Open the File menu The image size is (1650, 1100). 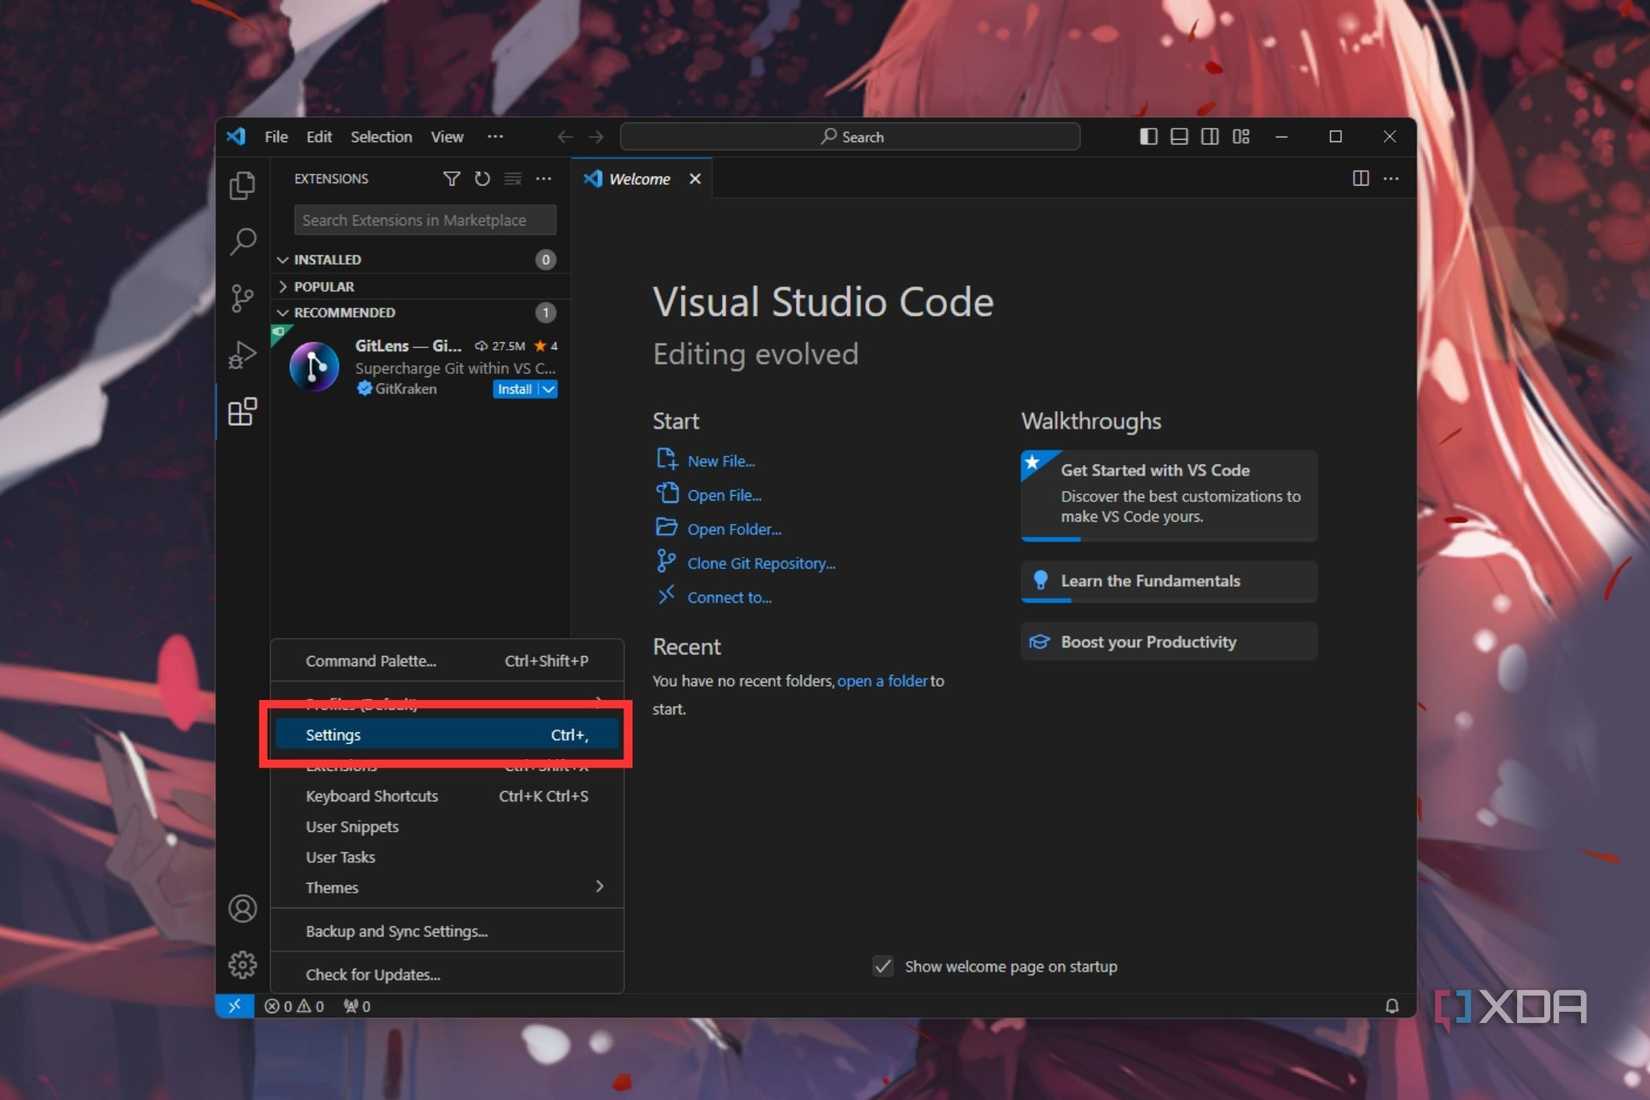coord(276,137)
